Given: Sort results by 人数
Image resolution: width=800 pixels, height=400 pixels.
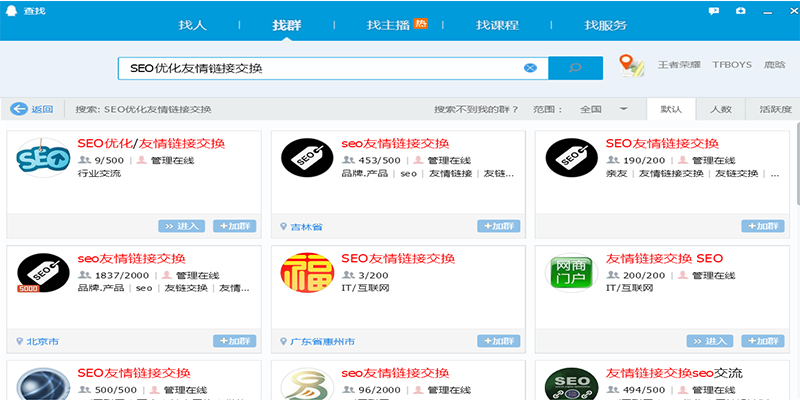Looking at the screenshot, I should pyautogui.click(x=721, y=109).
